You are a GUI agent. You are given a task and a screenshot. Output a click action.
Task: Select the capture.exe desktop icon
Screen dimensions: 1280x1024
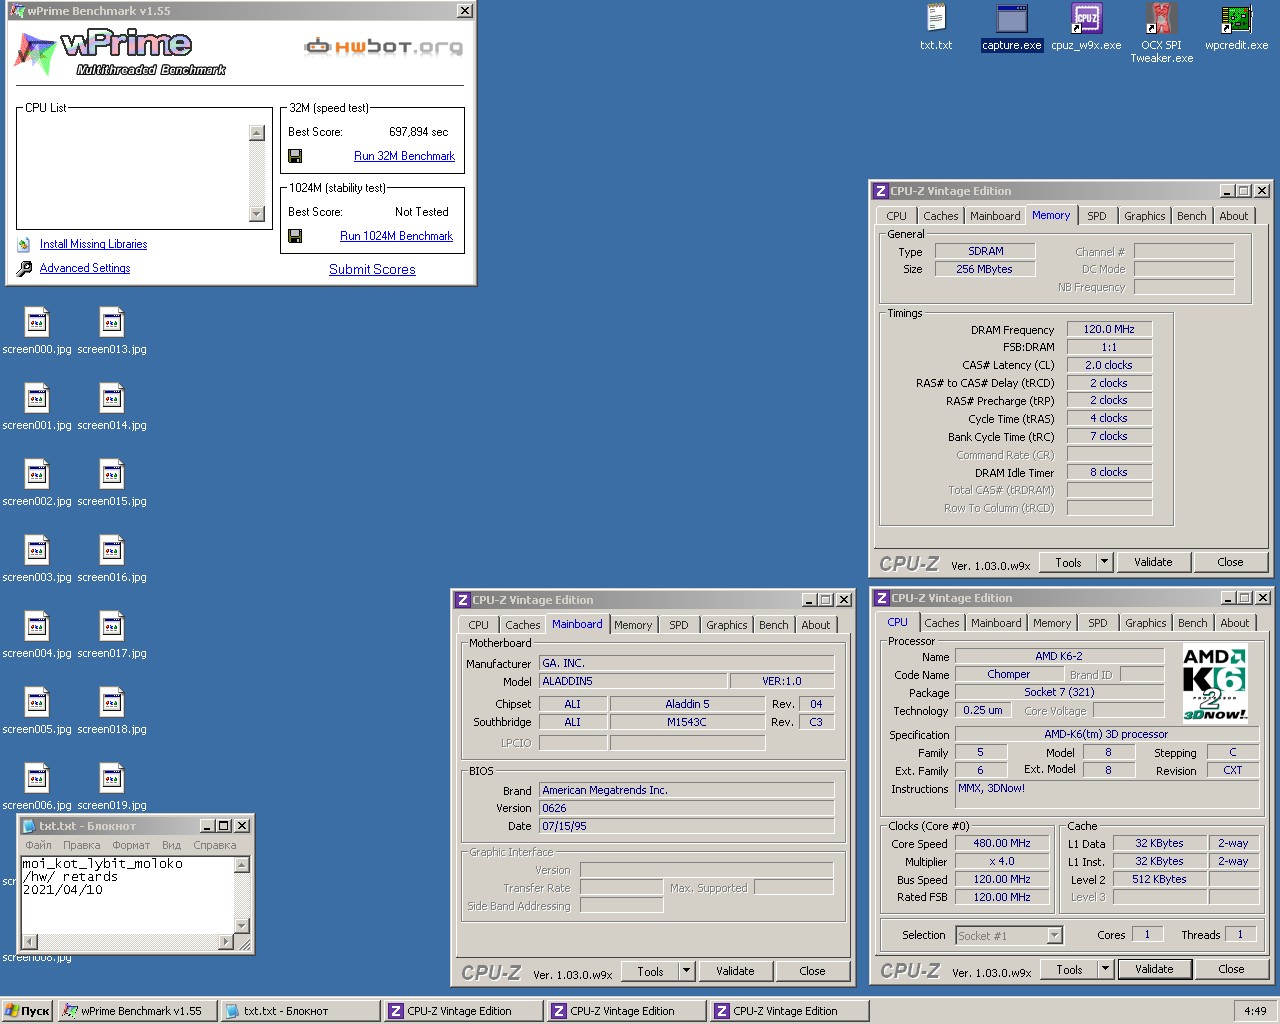click(x=1012, y=27)
